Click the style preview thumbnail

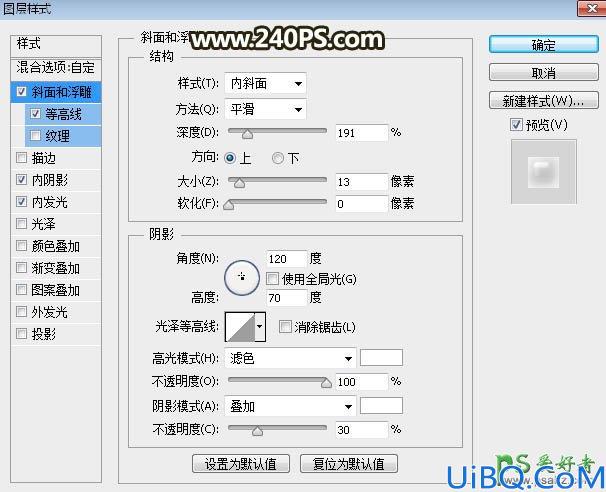pyautogui.click(x=543, y=172)
